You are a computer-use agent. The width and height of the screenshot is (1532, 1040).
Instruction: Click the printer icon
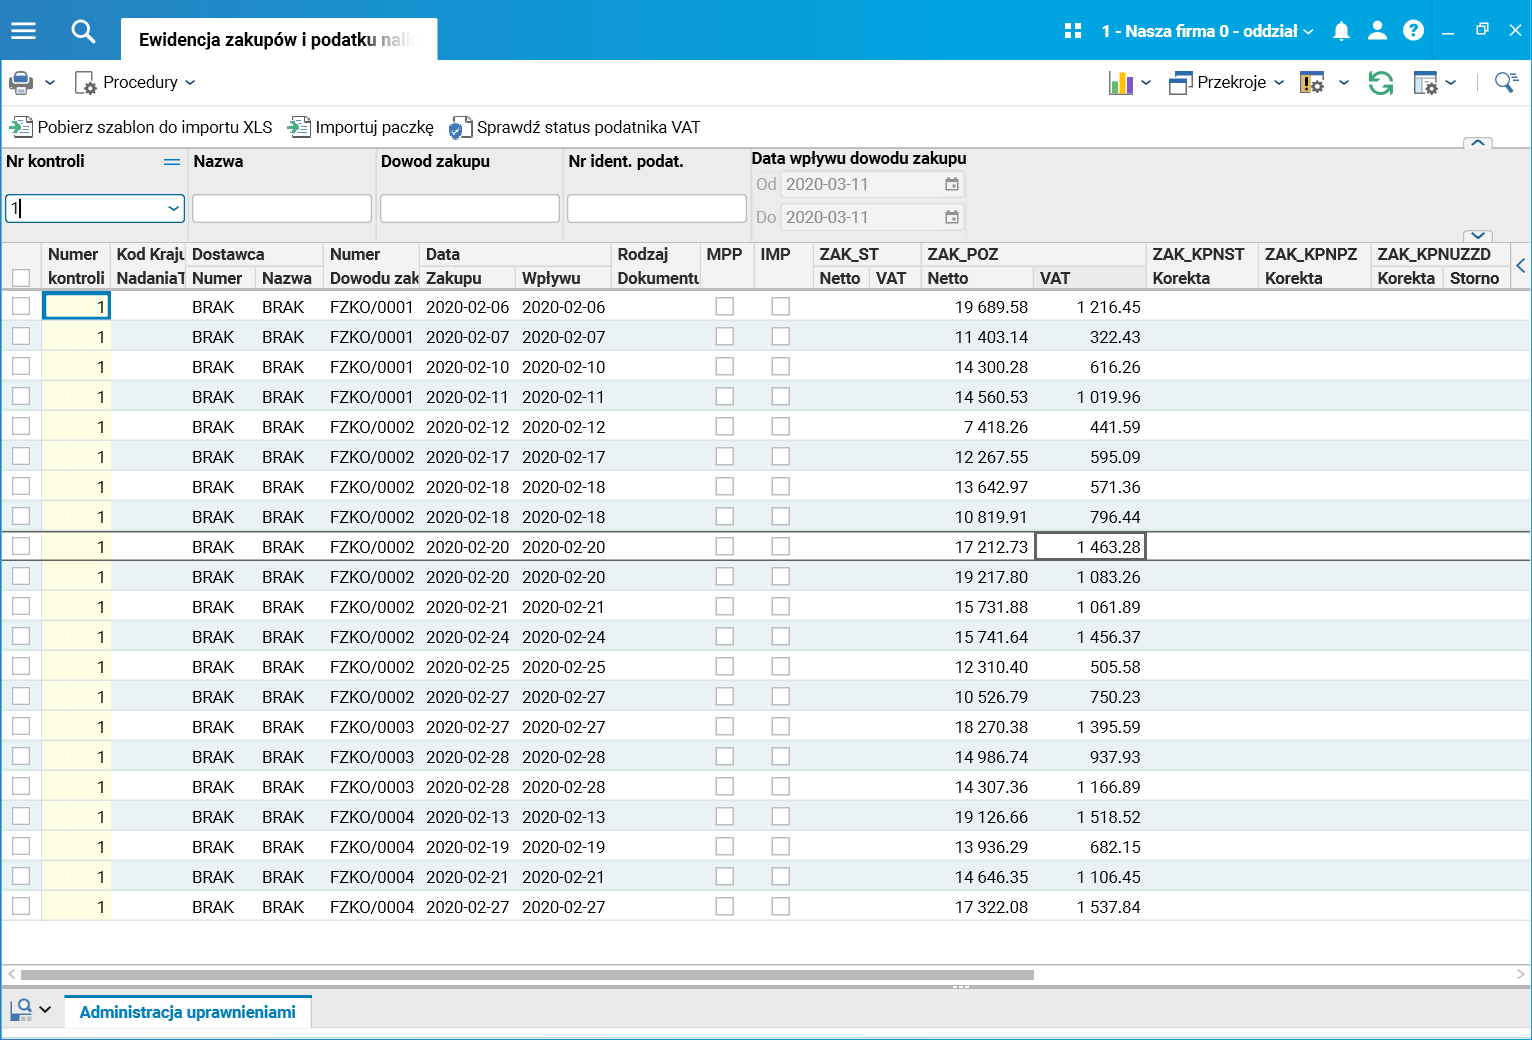point(21,82)
